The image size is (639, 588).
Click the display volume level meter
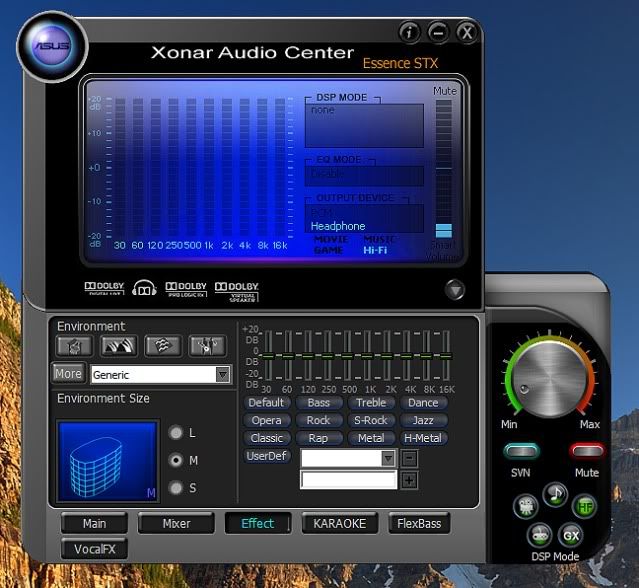click(444, 168)
